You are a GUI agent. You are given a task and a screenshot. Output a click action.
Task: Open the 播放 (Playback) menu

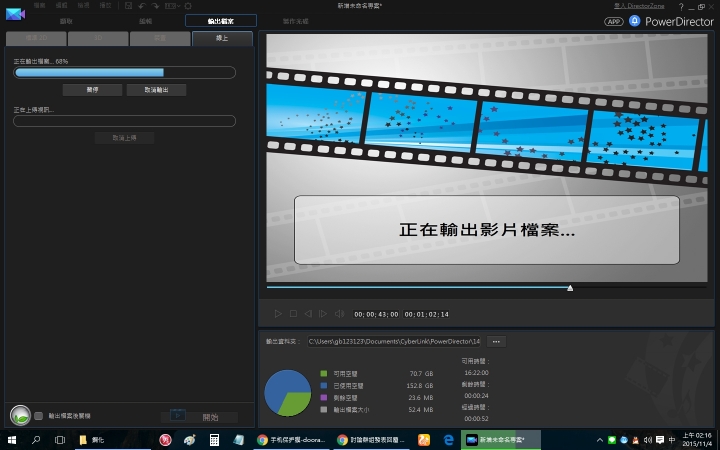coord(105,6)
